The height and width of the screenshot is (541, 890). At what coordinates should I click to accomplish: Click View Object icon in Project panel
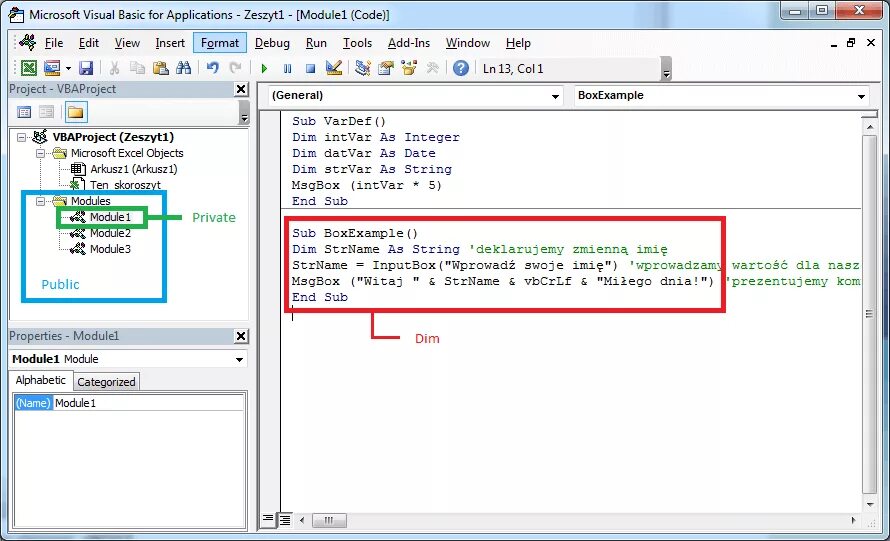tap(47, 112)
